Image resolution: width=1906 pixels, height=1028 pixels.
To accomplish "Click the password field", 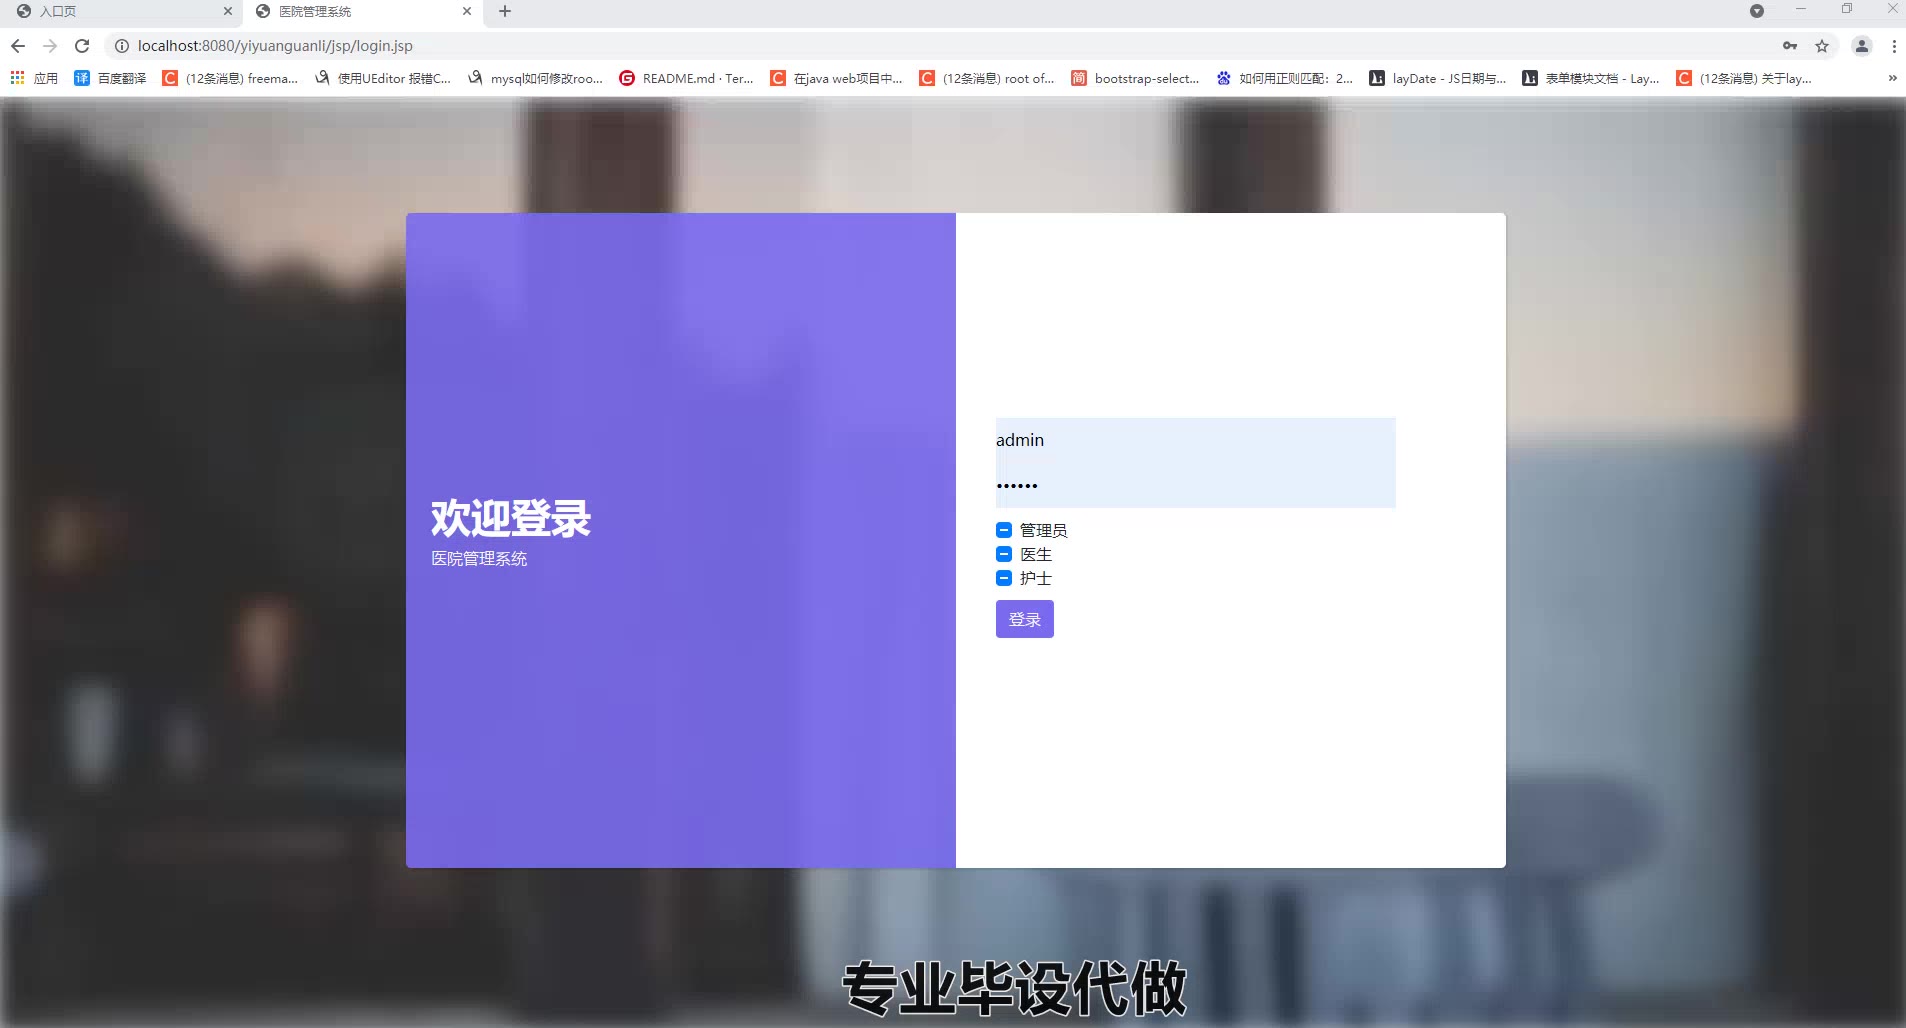I will [x=1195, y=486].
